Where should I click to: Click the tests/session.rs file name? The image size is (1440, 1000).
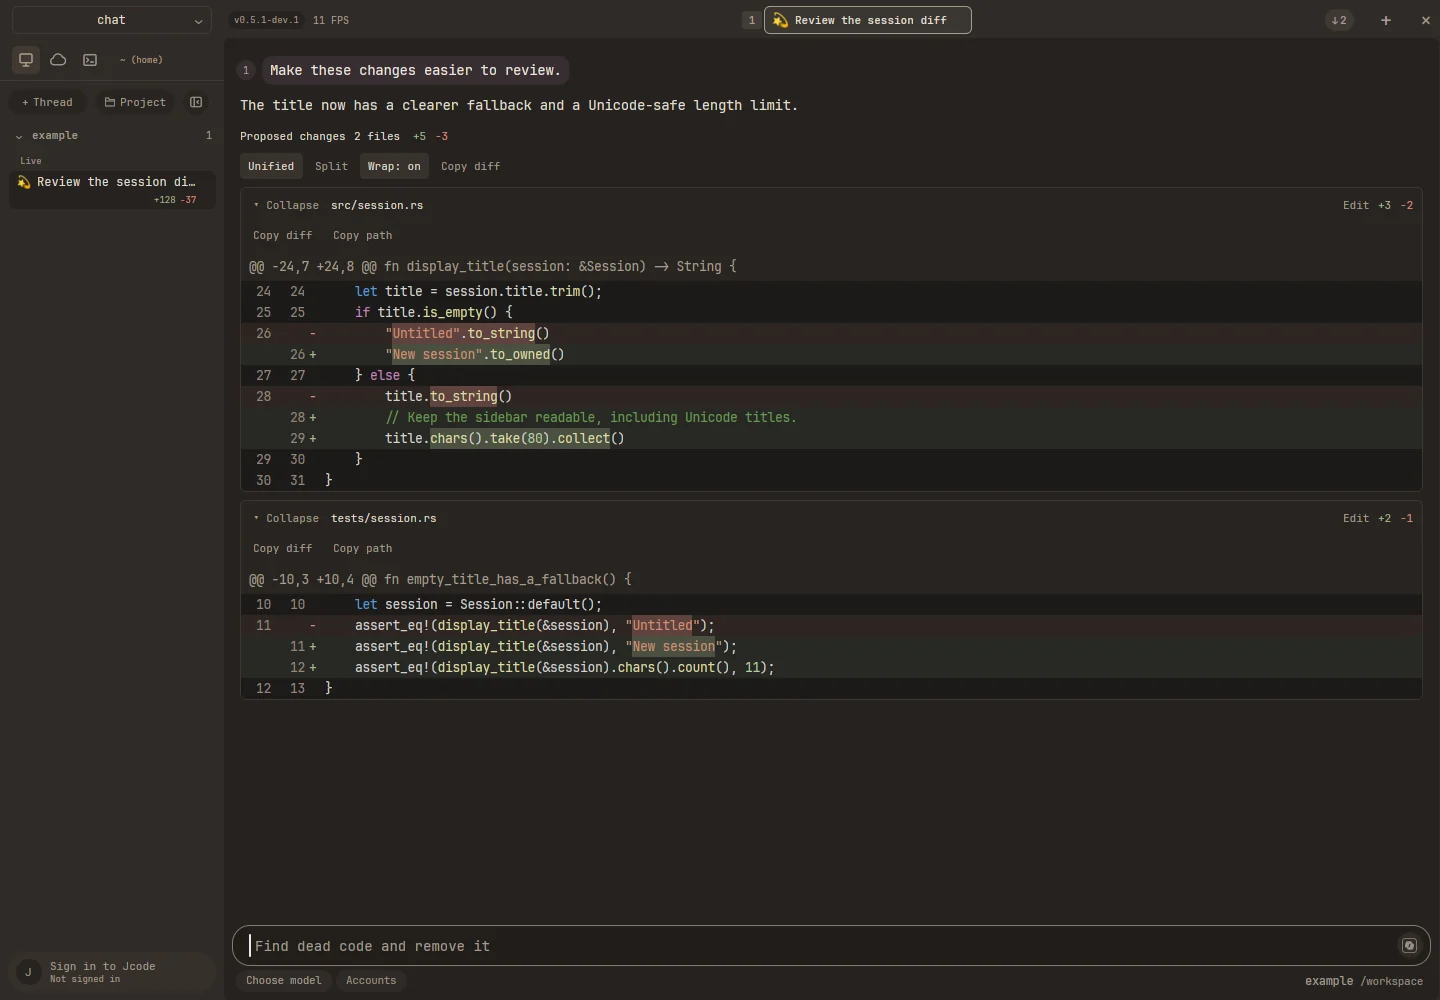click(384, 518)
